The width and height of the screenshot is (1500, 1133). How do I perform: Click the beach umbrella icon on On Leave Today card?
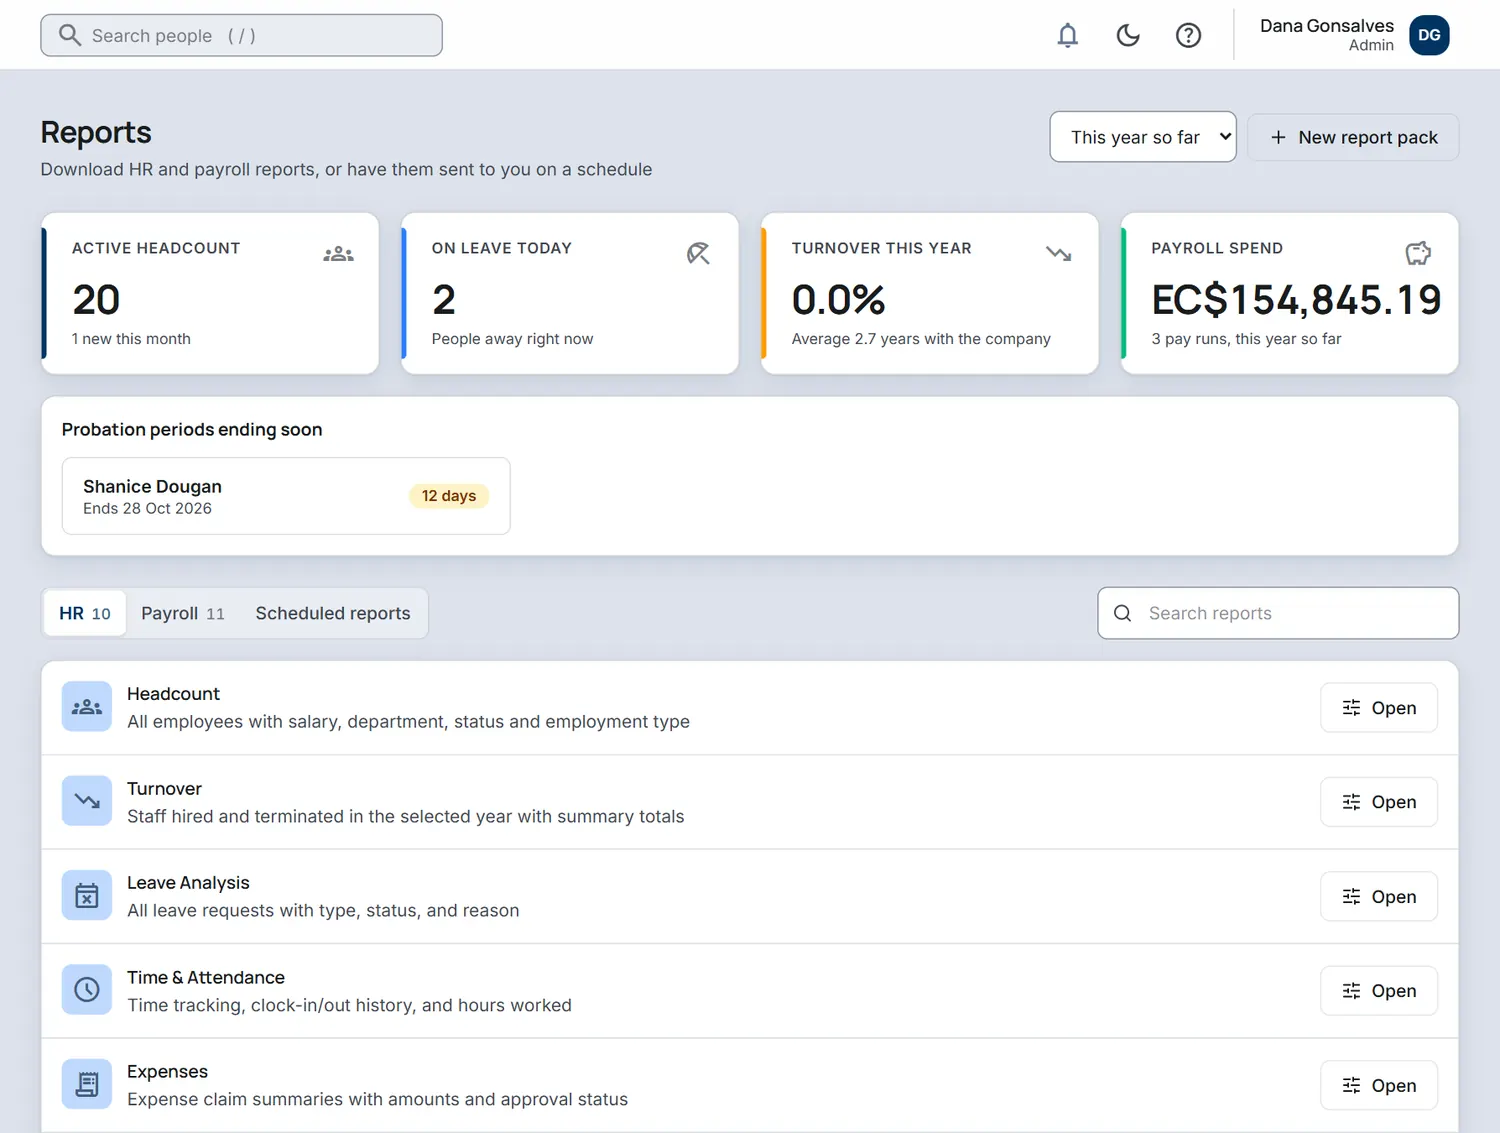coord(698,254)
